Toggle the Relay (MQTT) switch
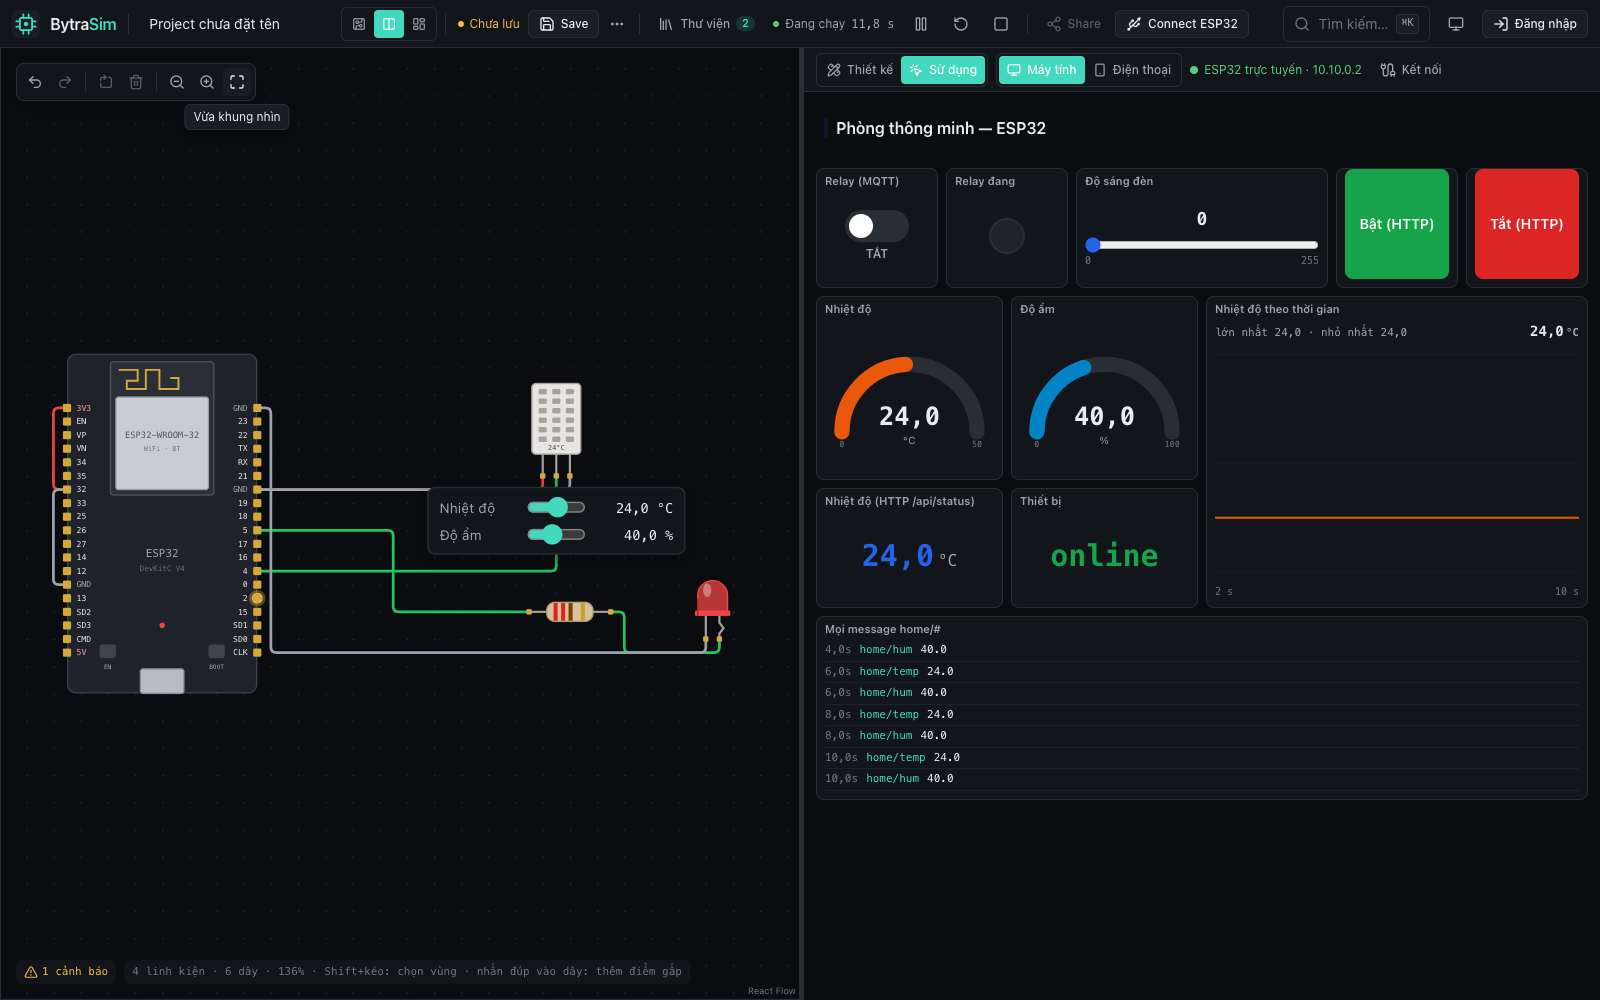The height and width of the screenshot is (1000, 1600). (877, 226)
